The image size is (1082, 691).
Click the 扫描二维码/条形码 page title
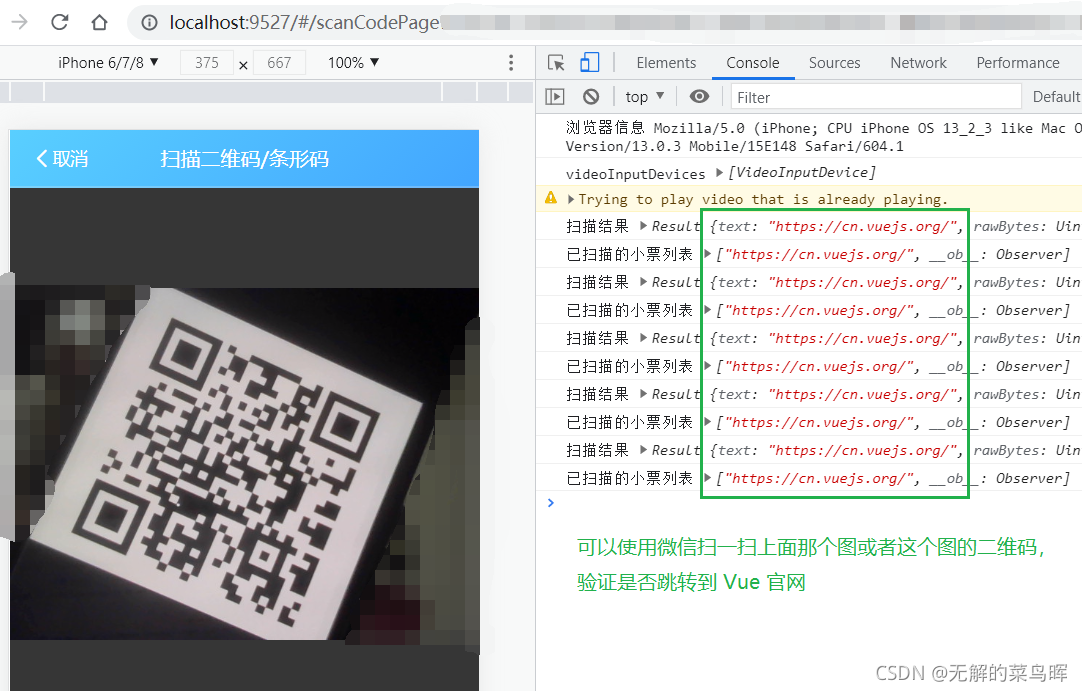(x=244, y=159)
